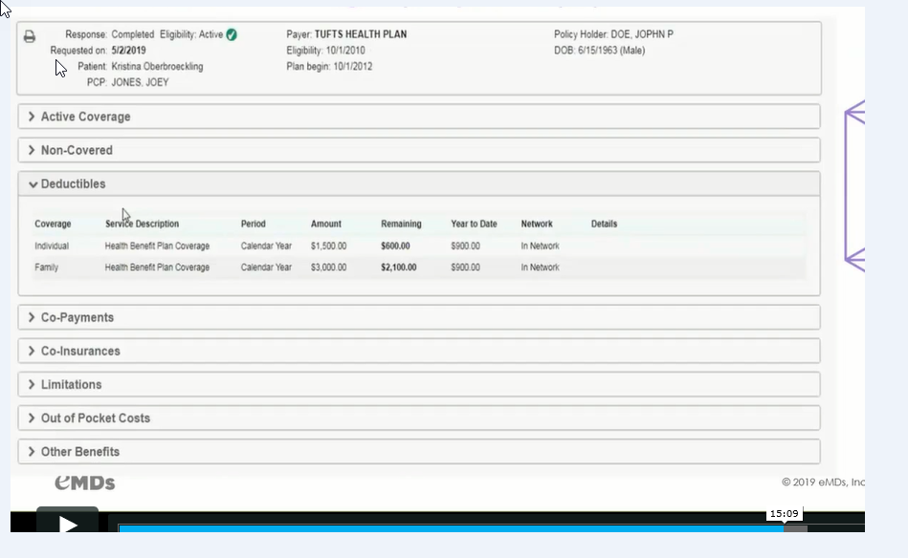Click the green Eligibility Active checkmark
Viewport: 908px width, 558px height.
pos(232,35)
